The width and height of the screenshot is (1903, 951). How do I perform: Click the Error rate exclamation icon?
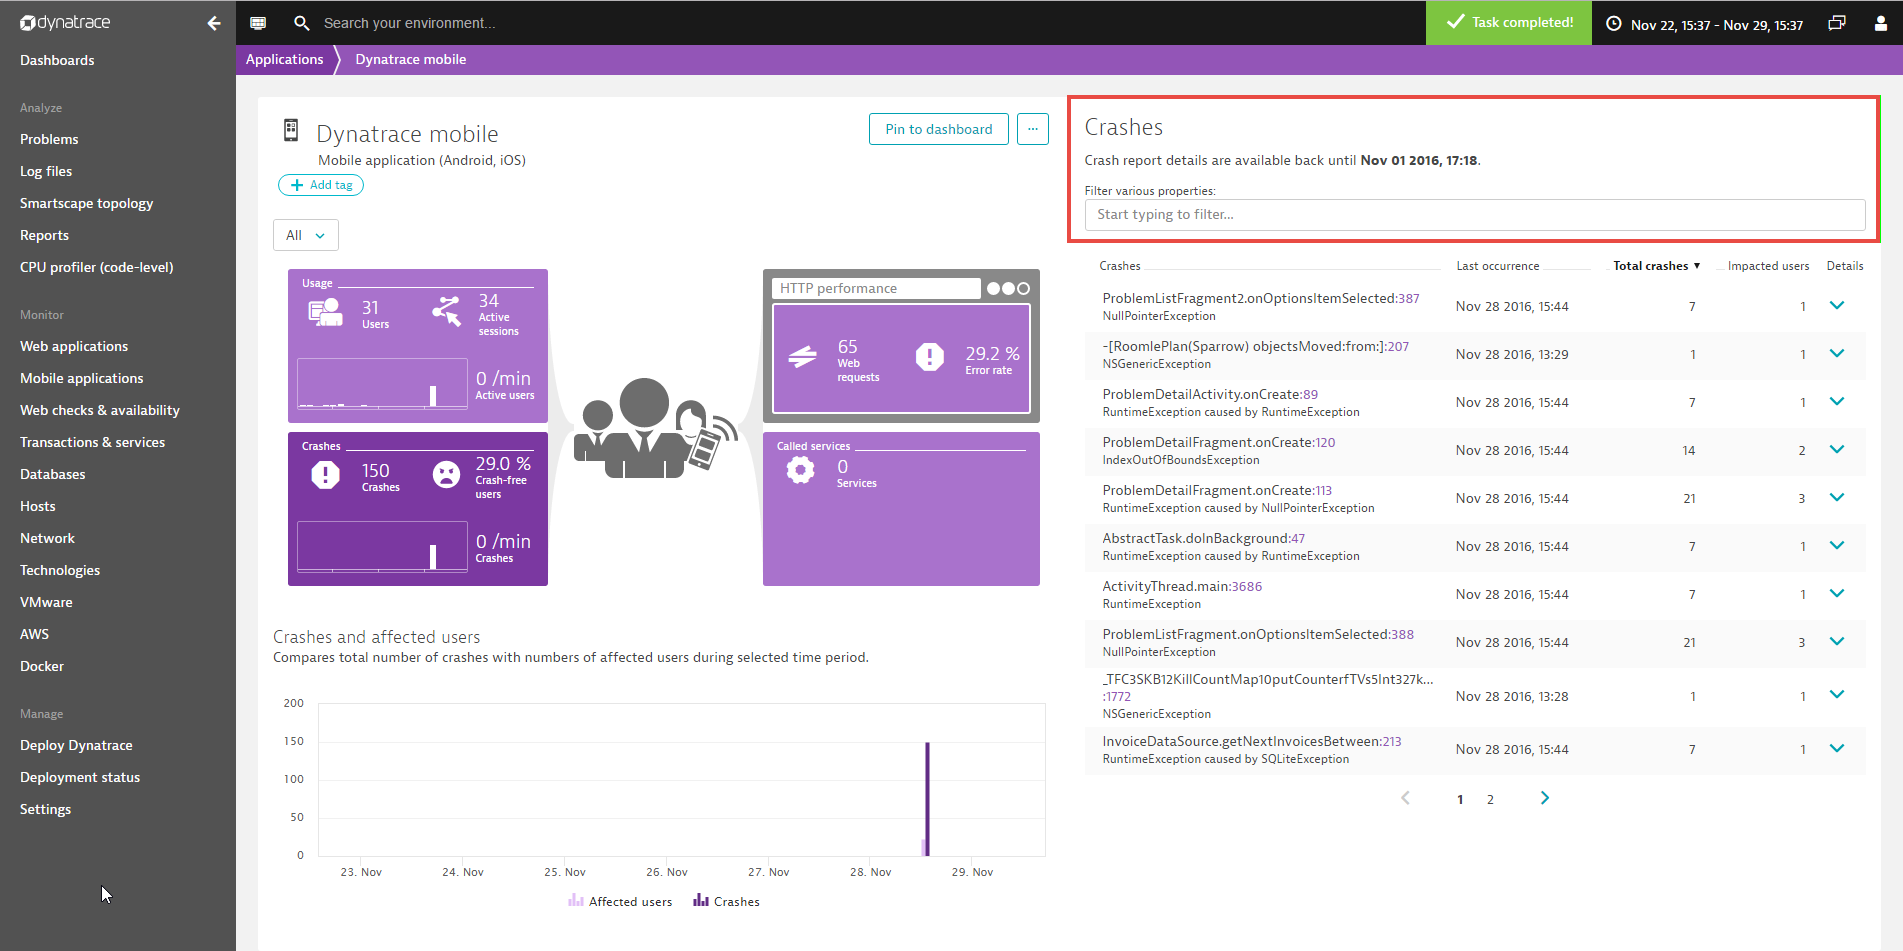(930, 357)
